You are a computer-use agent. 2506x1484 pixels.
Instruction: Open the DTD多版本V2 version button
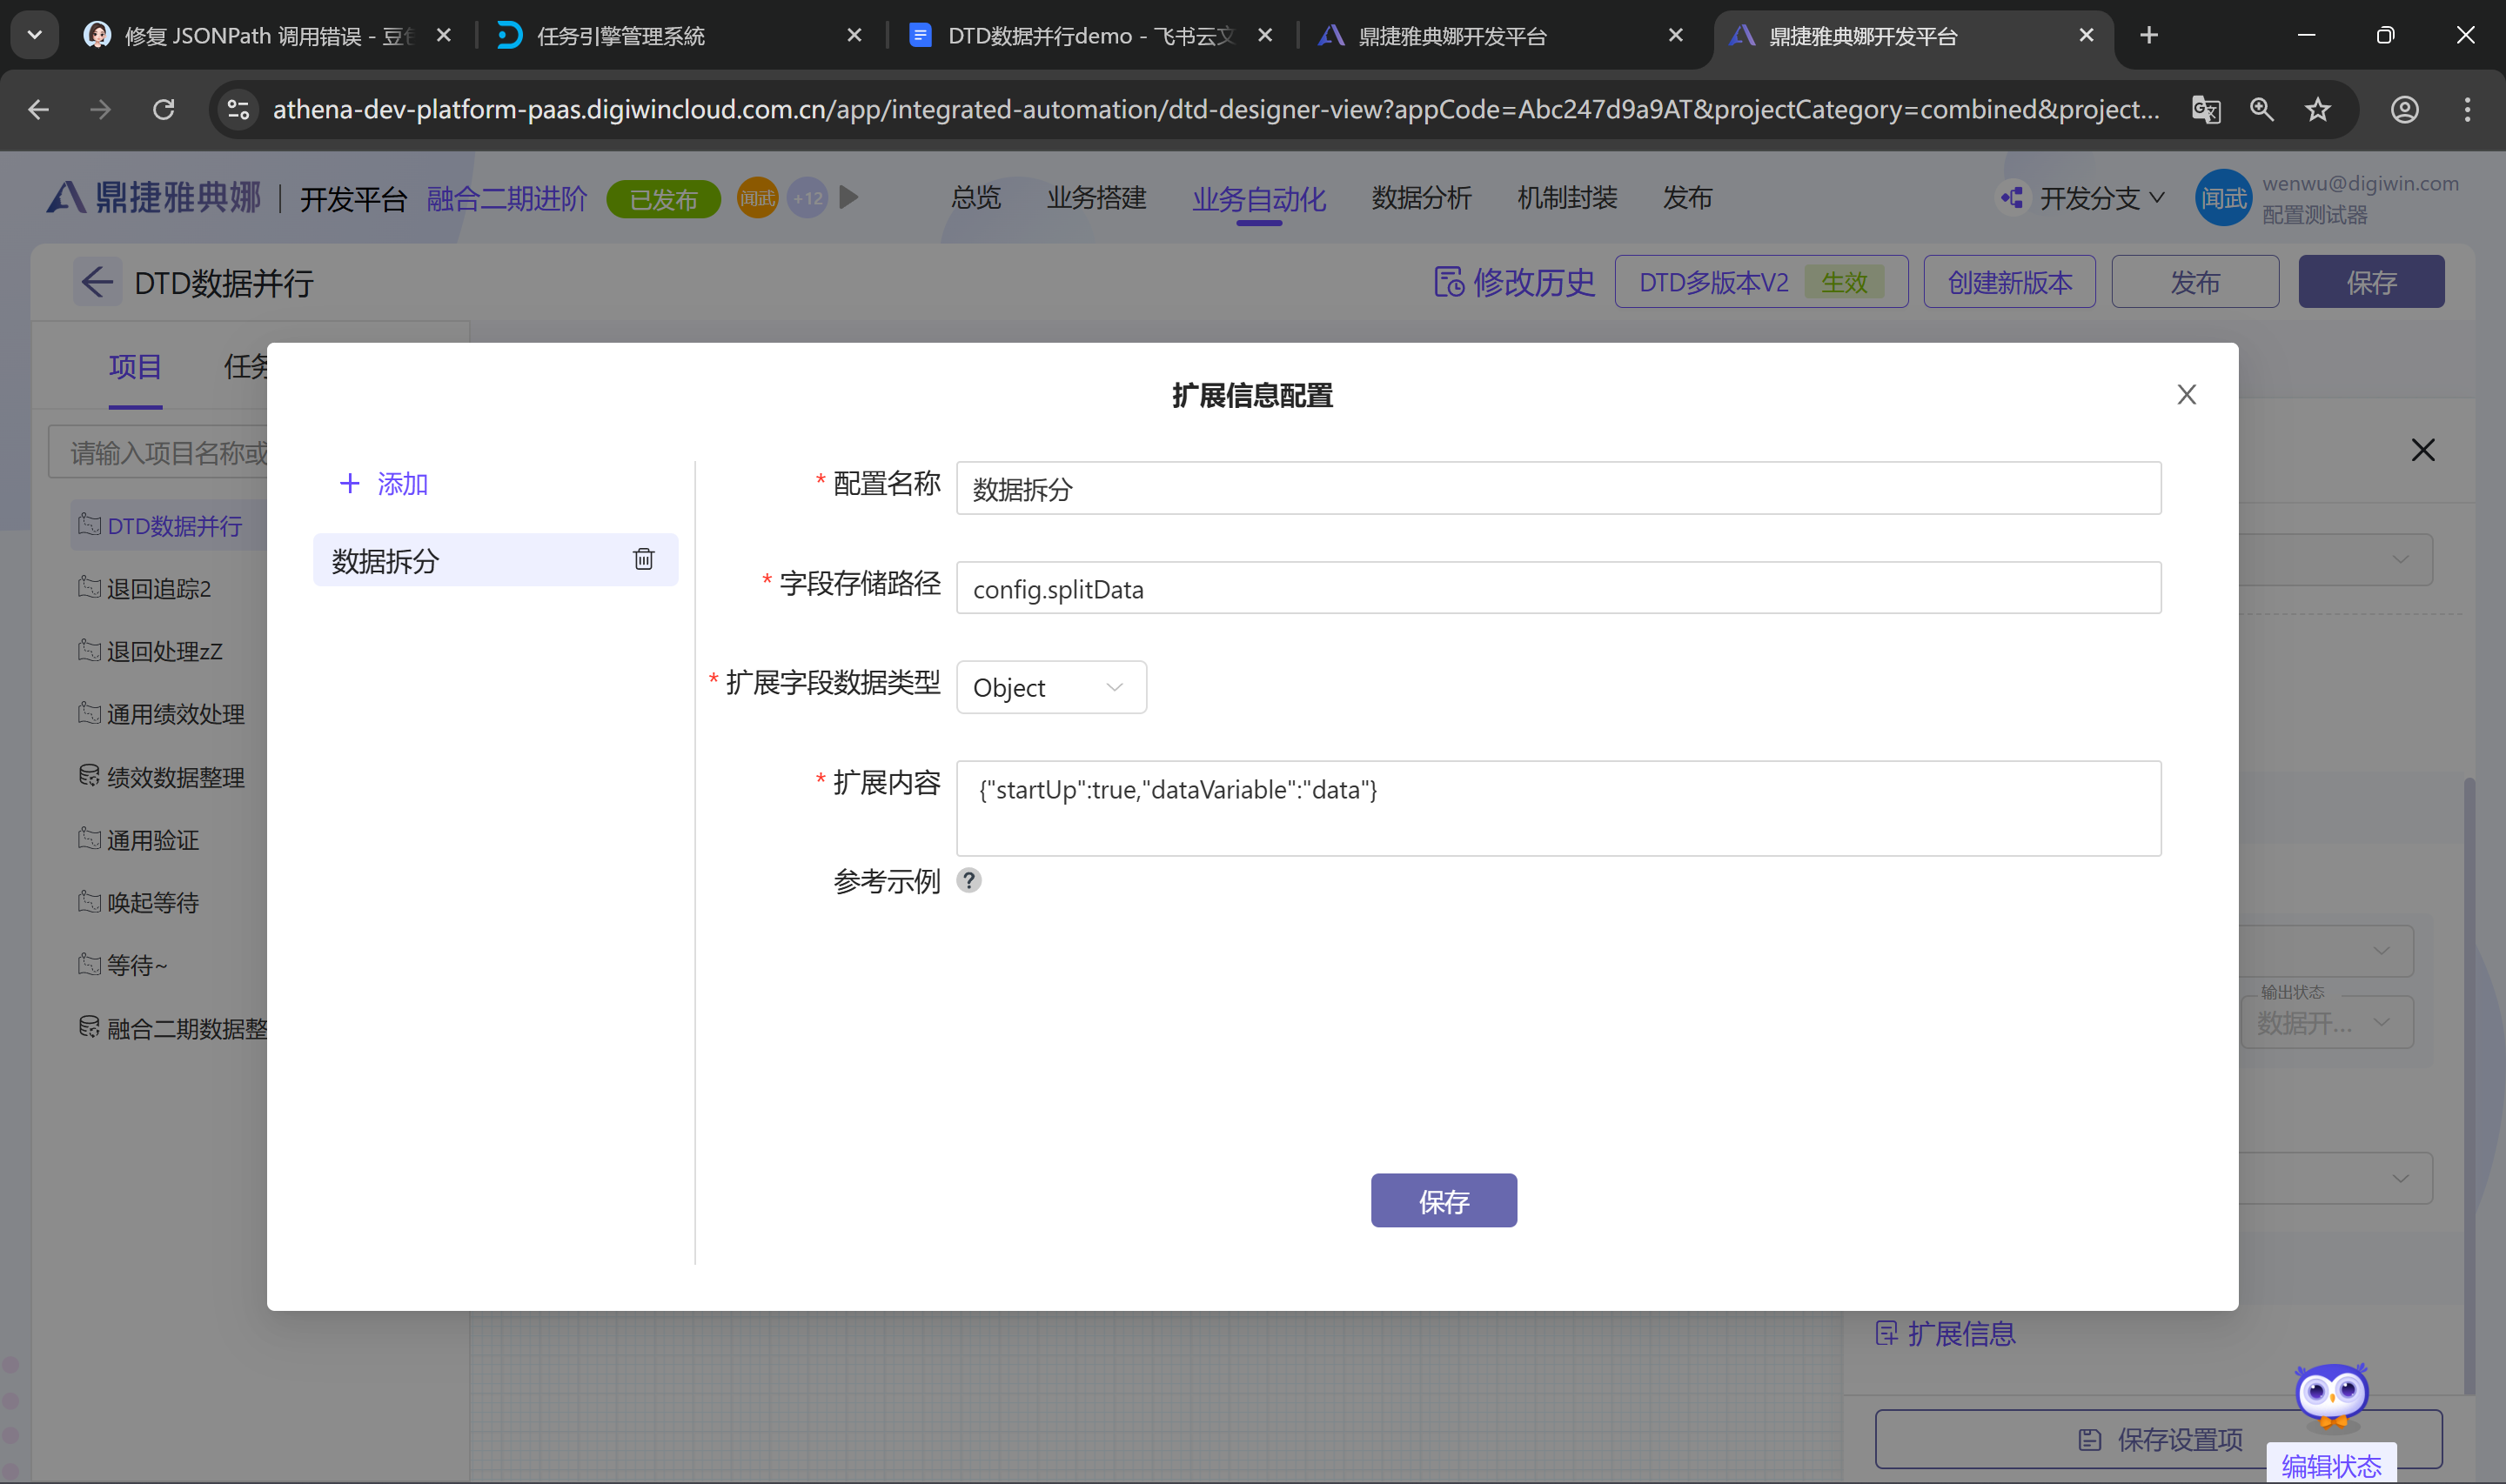pyautogui.click(x=1760, y=282)
